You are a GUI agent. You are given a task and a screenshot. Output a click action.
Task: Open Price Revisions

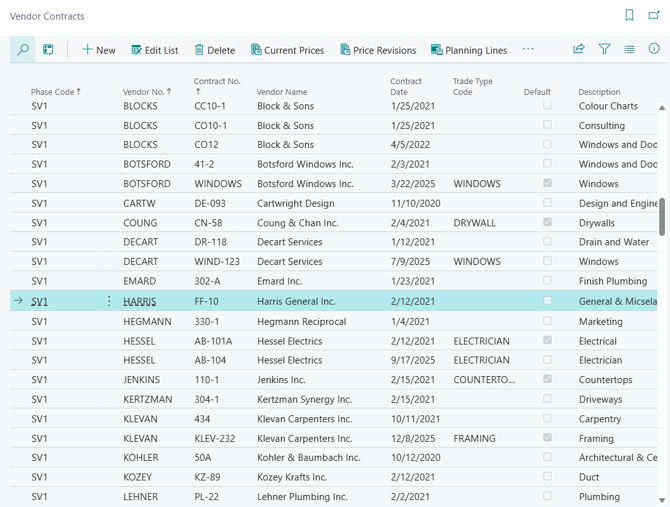378,50
